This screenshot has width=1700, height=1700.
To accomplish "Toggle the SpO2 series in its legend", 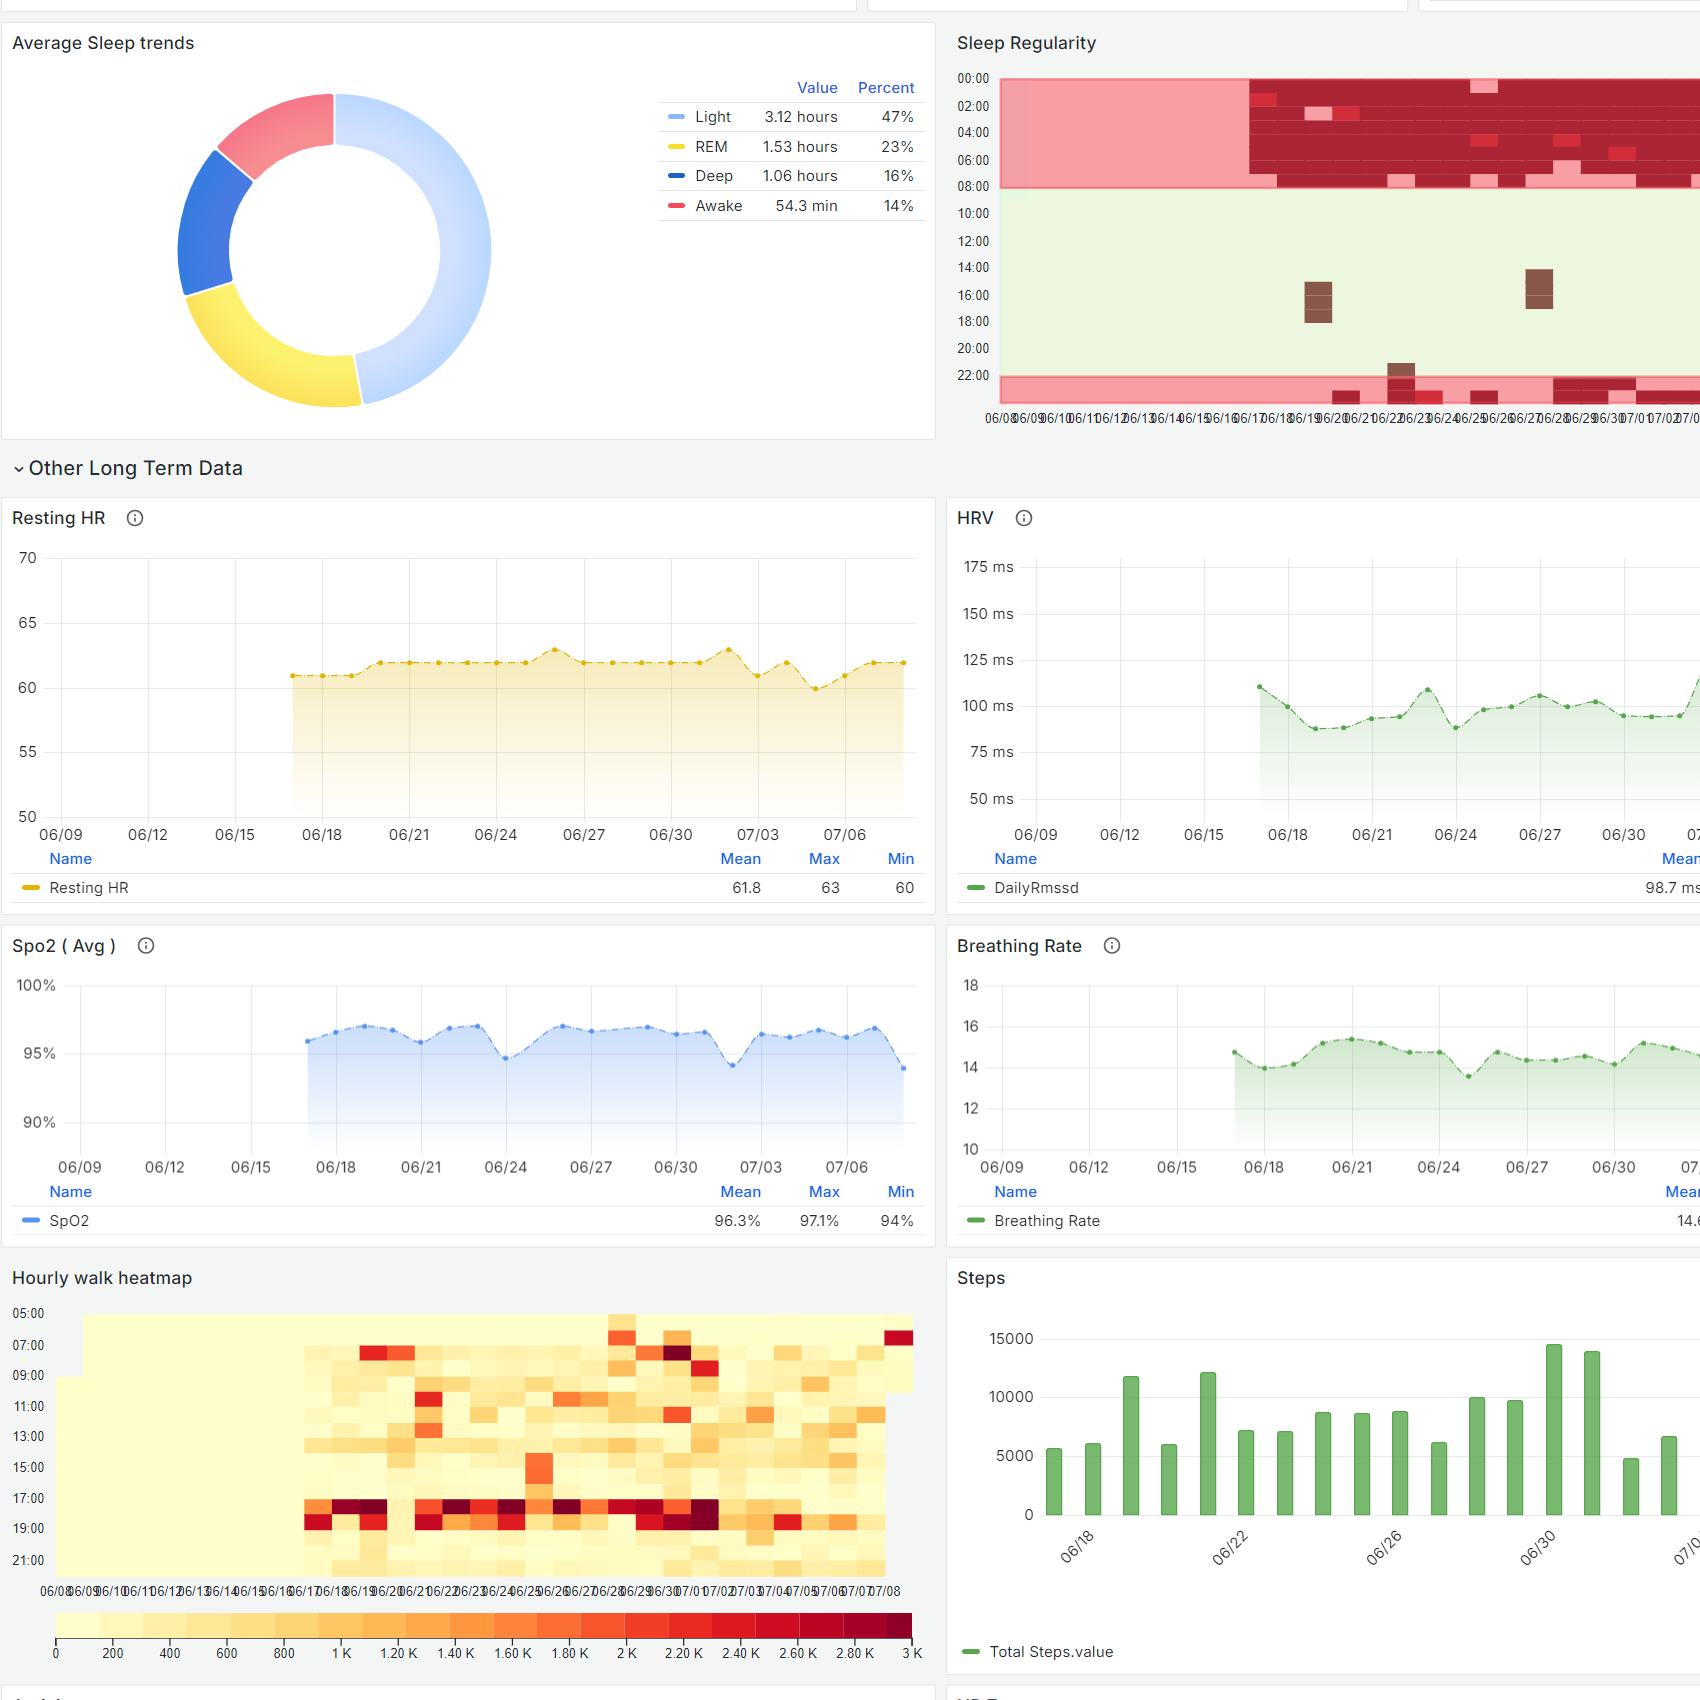I will (x=71, y=1220).
